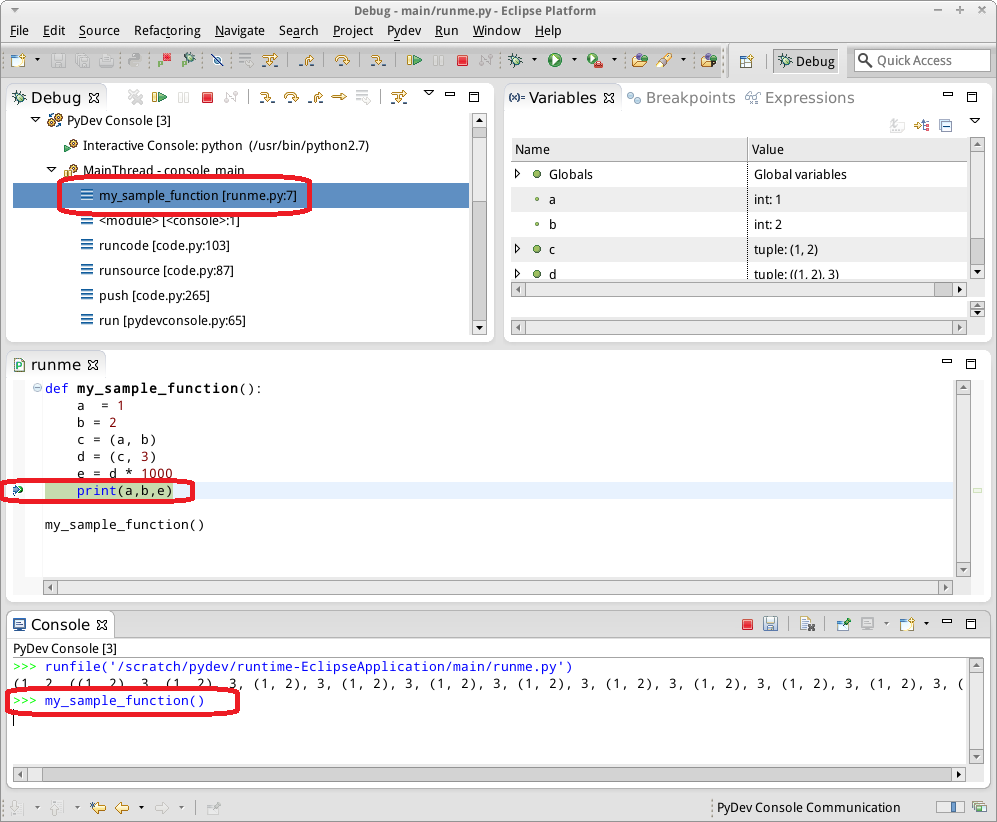This screenshot has width=997, height=822.
Task: Click Step Return in Debug view toolbar
Action: coord(315,97)
